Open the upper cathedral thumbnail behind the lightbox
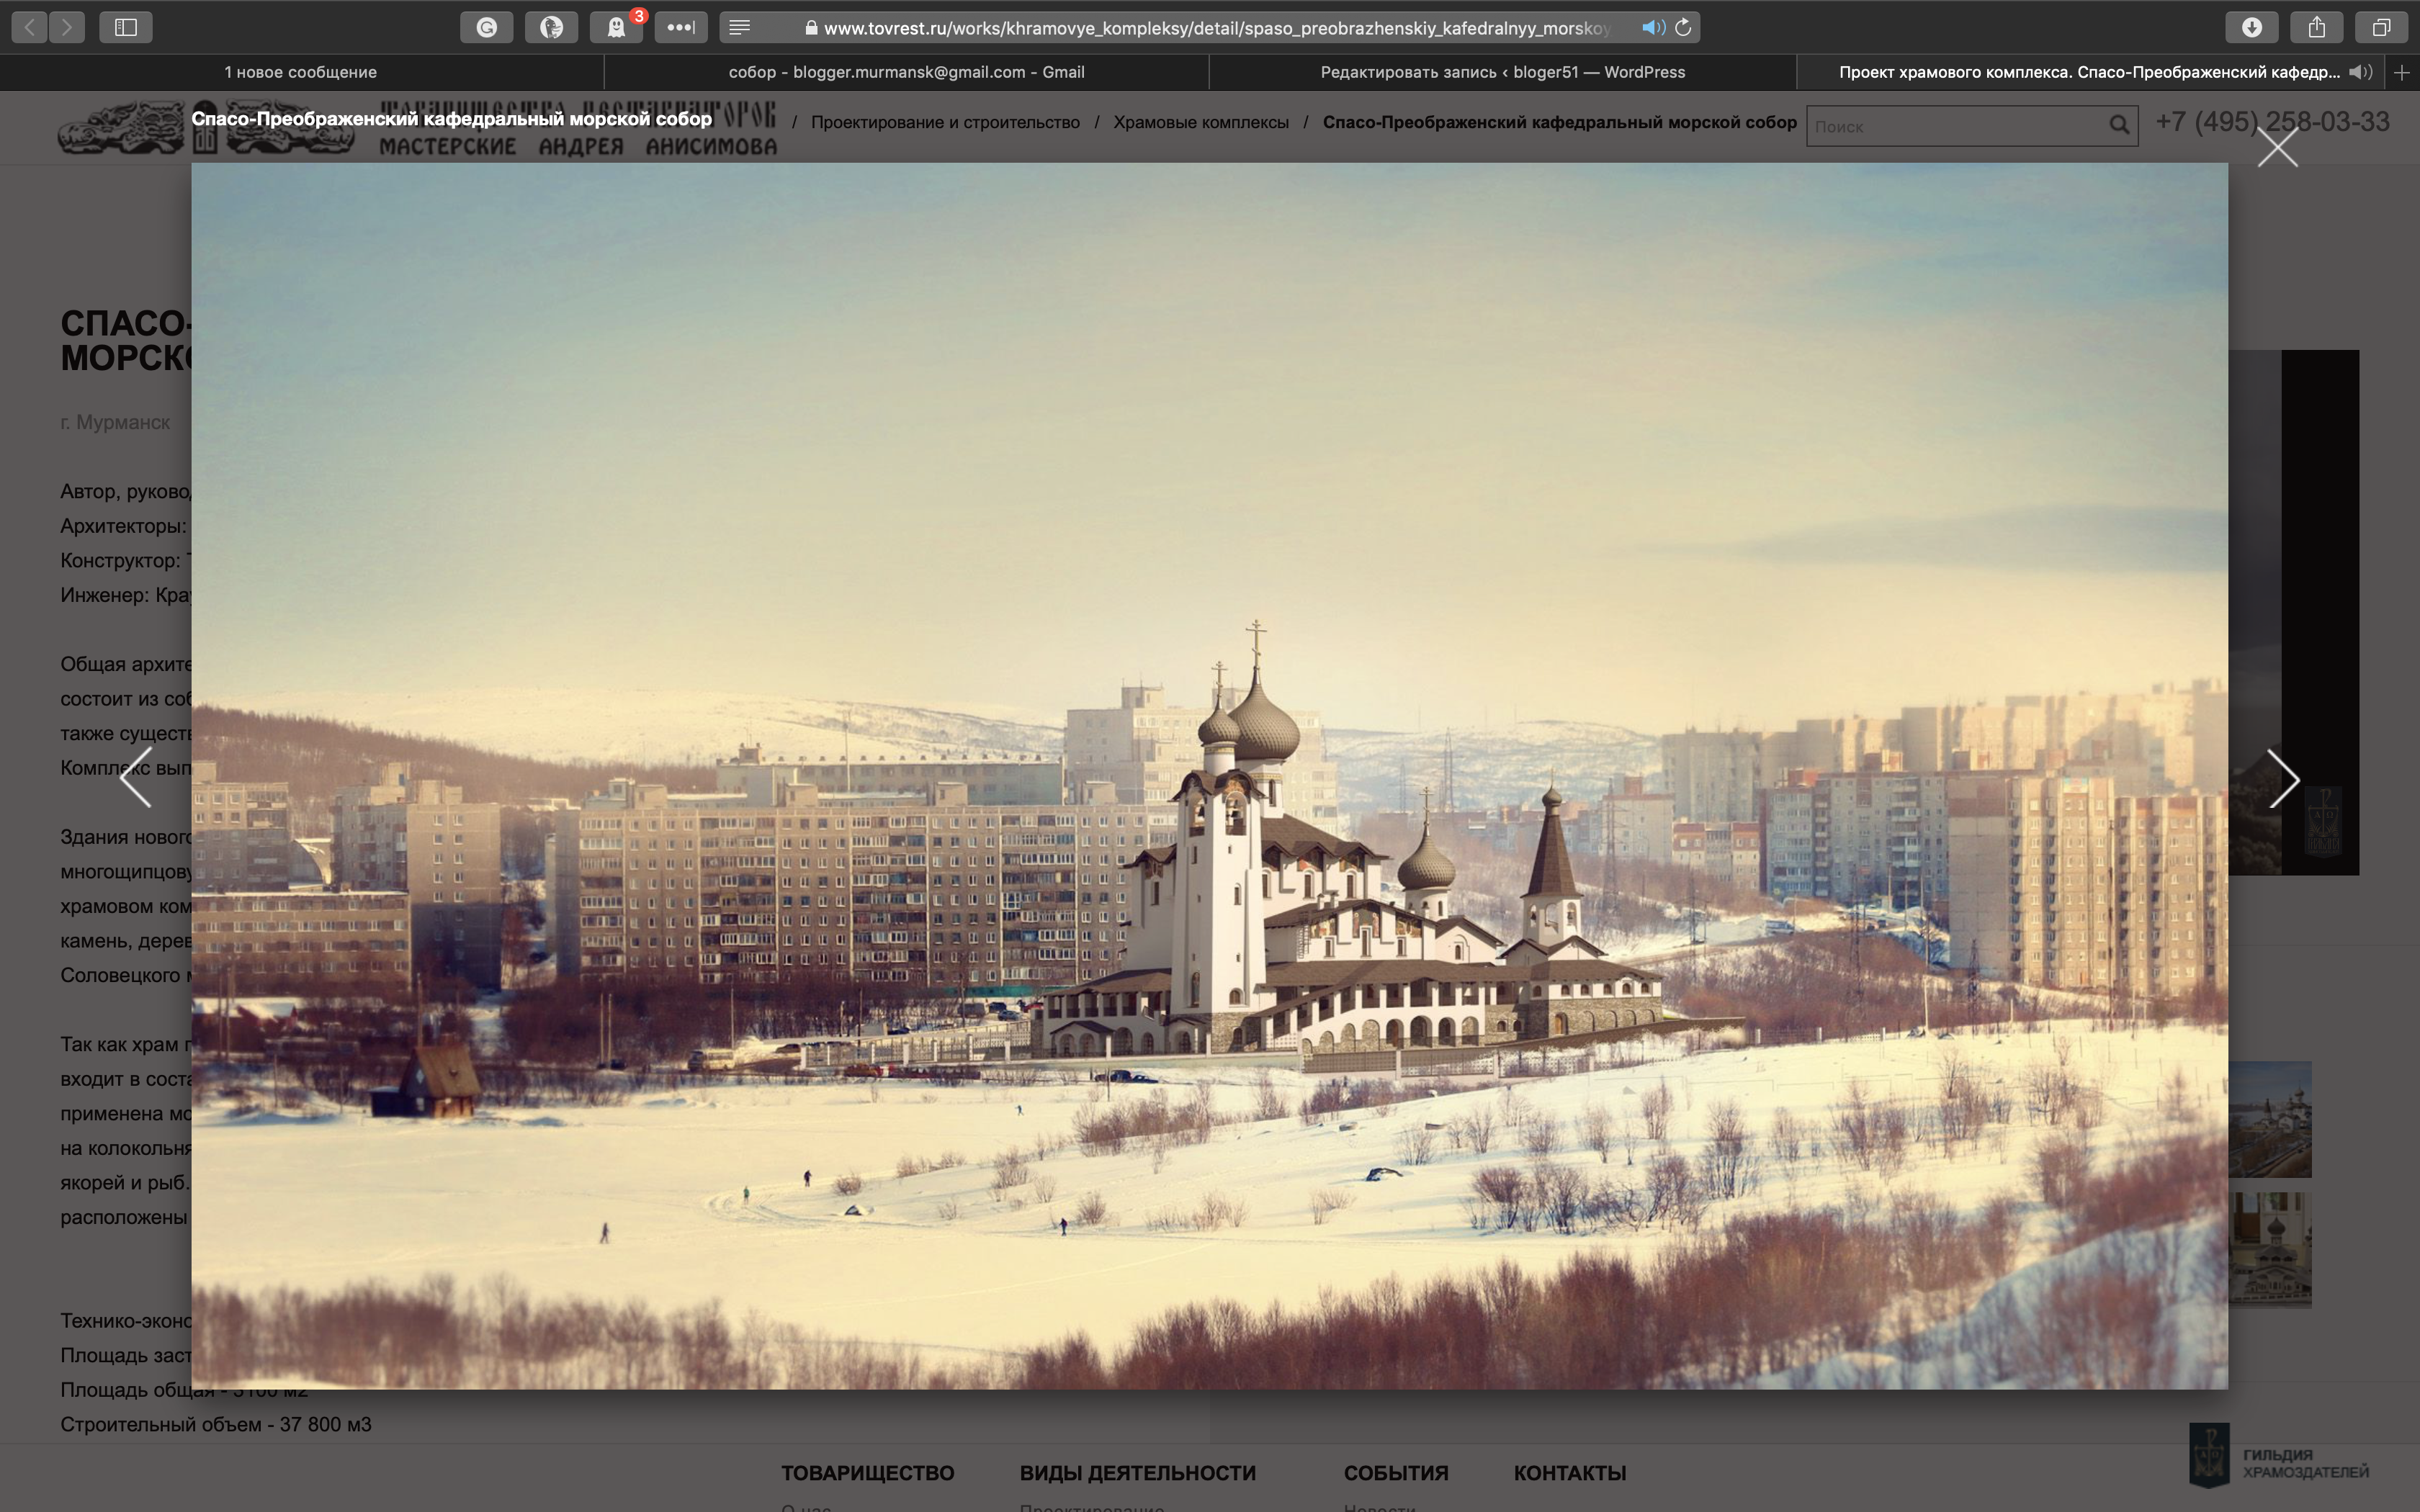 pos(2270,1119)
